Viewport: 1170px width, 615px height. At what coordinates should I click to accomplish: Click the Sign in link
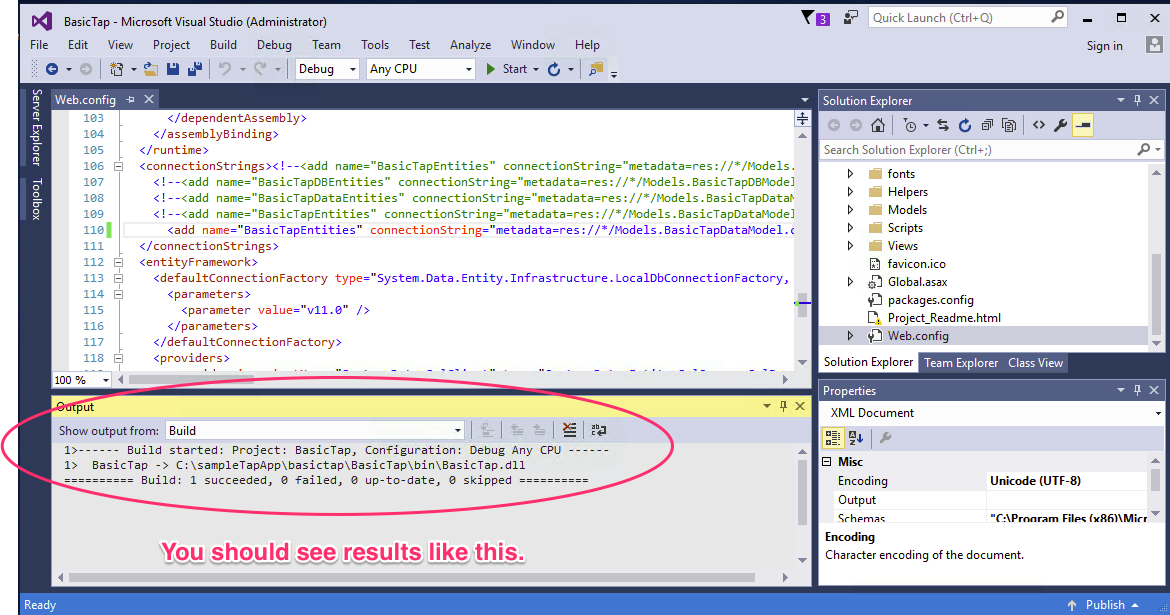coord(1104,46)
